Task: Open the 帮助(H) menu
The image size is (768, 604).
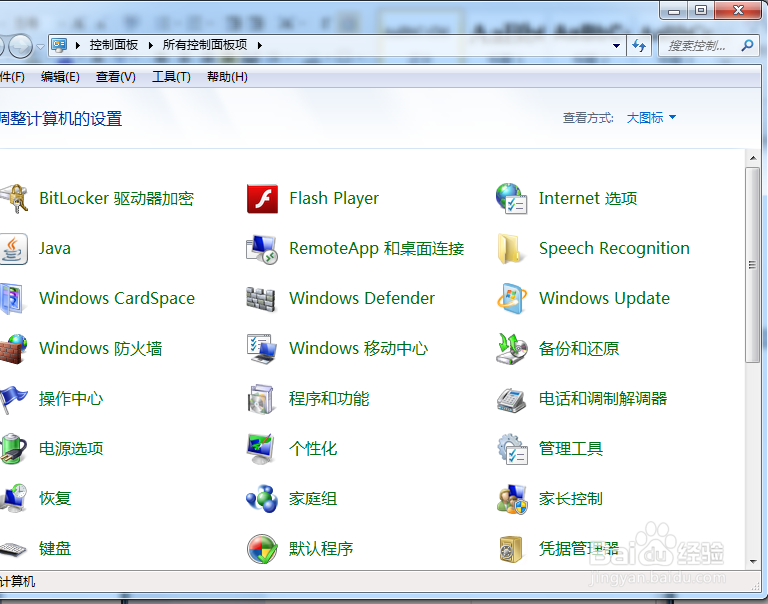Action: [x=227, y=77]
